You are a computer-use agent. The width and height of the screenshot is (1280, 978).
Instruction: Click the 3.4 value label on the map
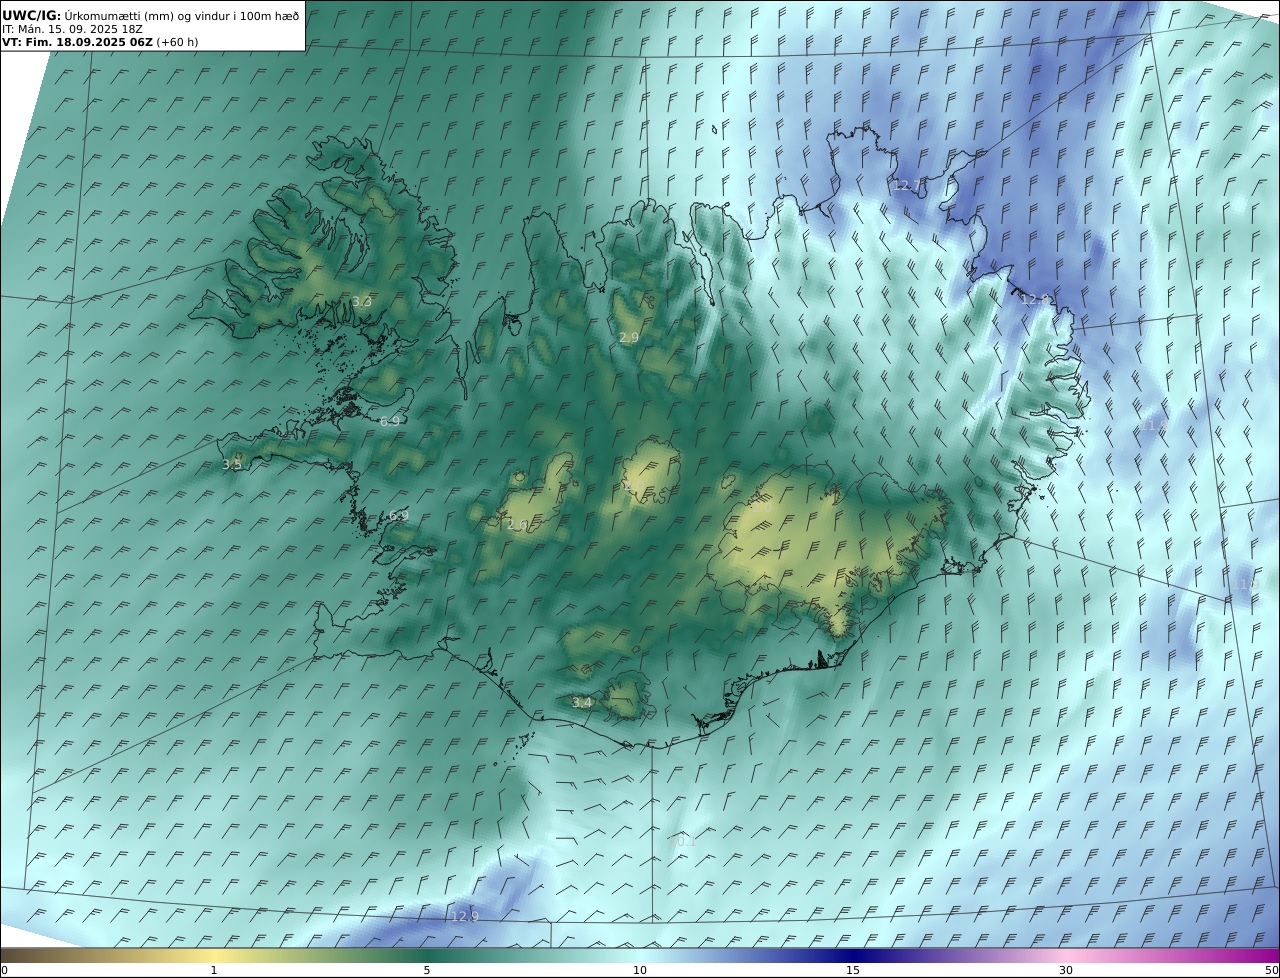point(582,703)
